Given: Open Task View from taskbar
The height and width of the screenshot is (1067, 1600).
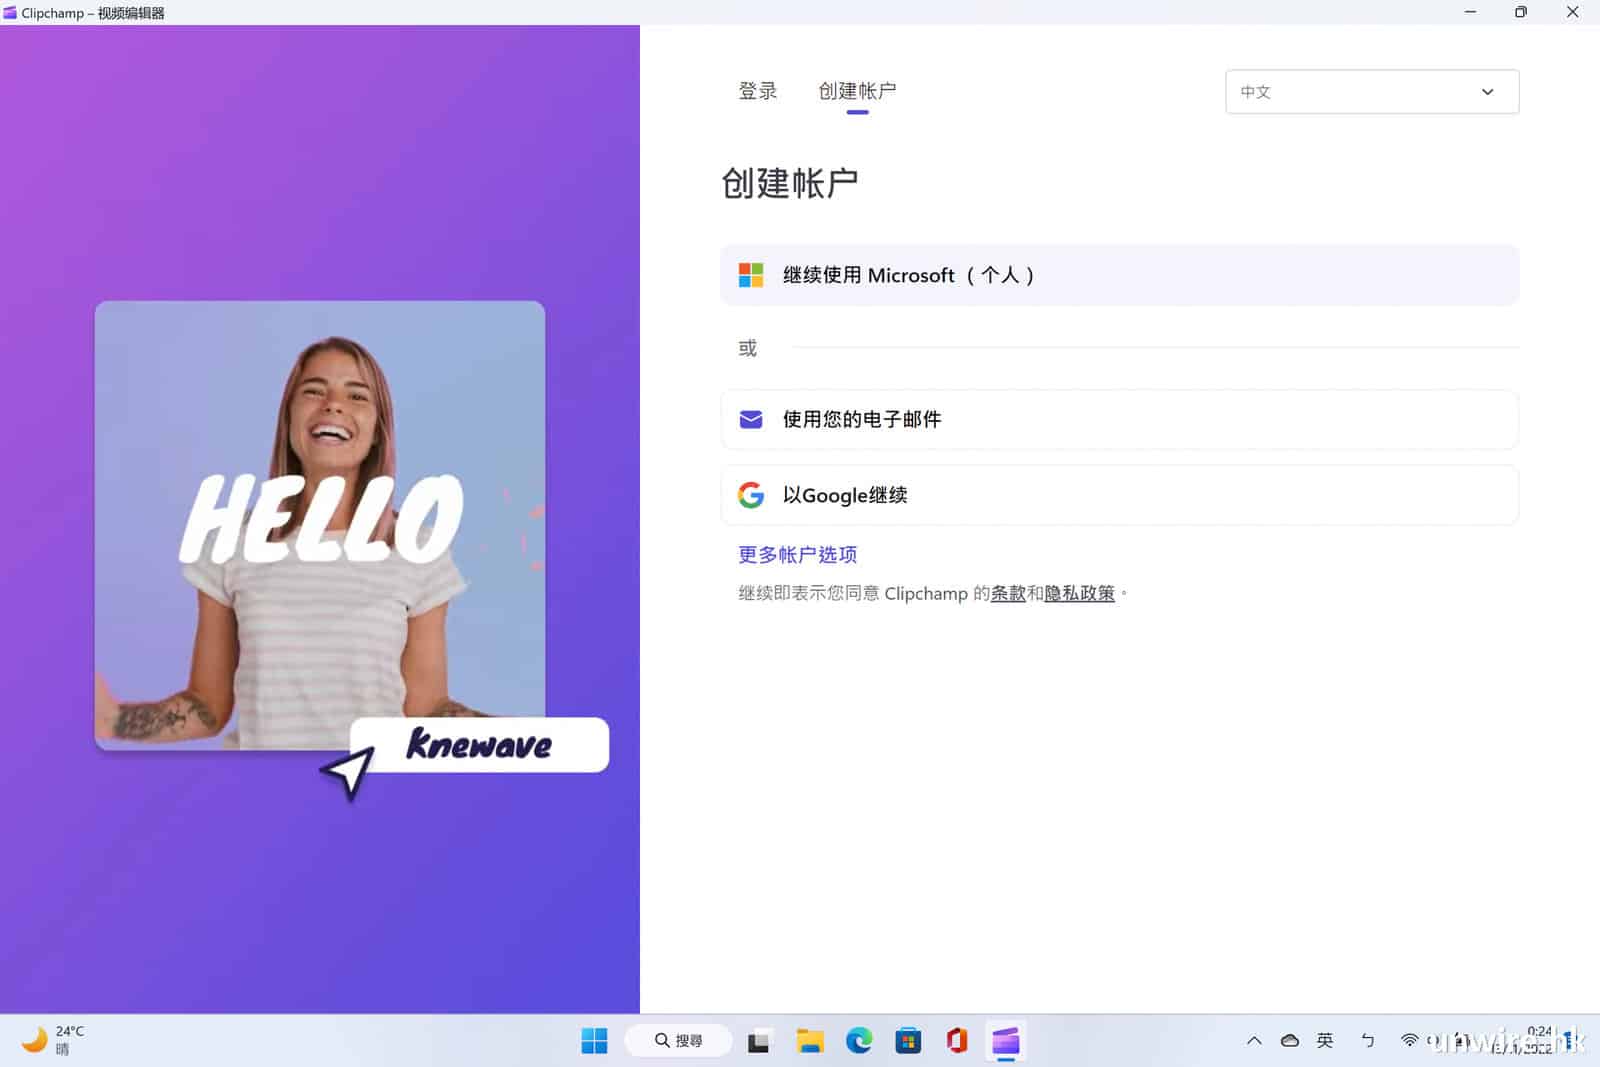Looking at the screenshot, I should [759, 1041].
